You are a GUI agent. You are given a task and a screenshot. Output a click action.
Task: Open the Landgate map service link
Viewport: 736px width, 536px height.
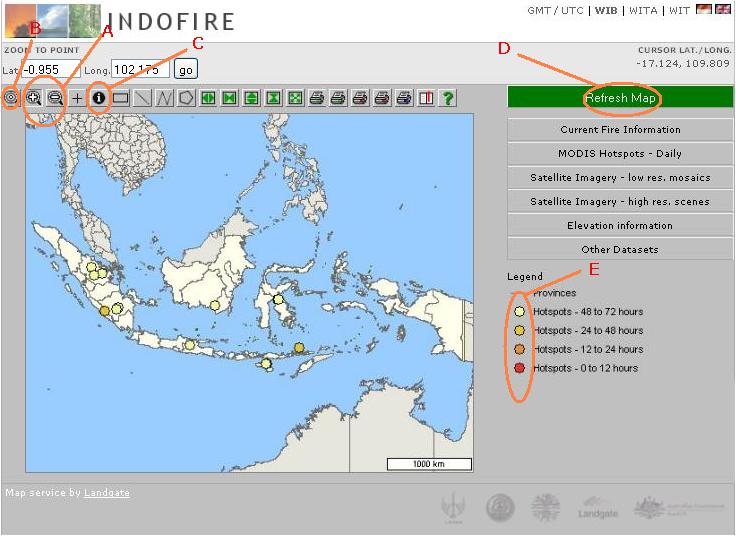pyautogui.click(x=106, y=493)
